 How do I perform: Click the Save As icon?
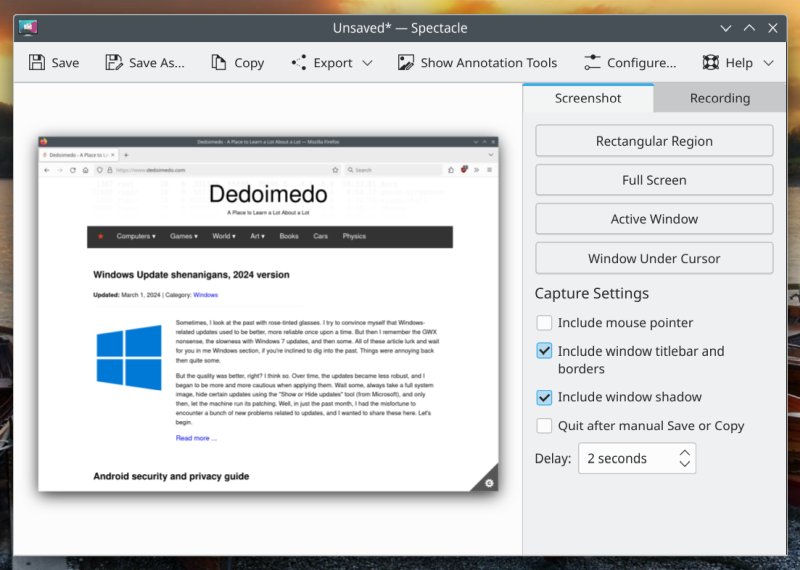pyautogui.click(x=114, y=62)
